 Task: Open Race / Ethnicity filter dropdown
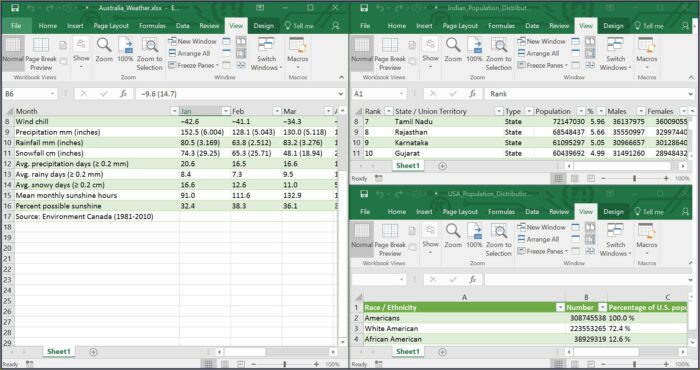coord(560,308)
